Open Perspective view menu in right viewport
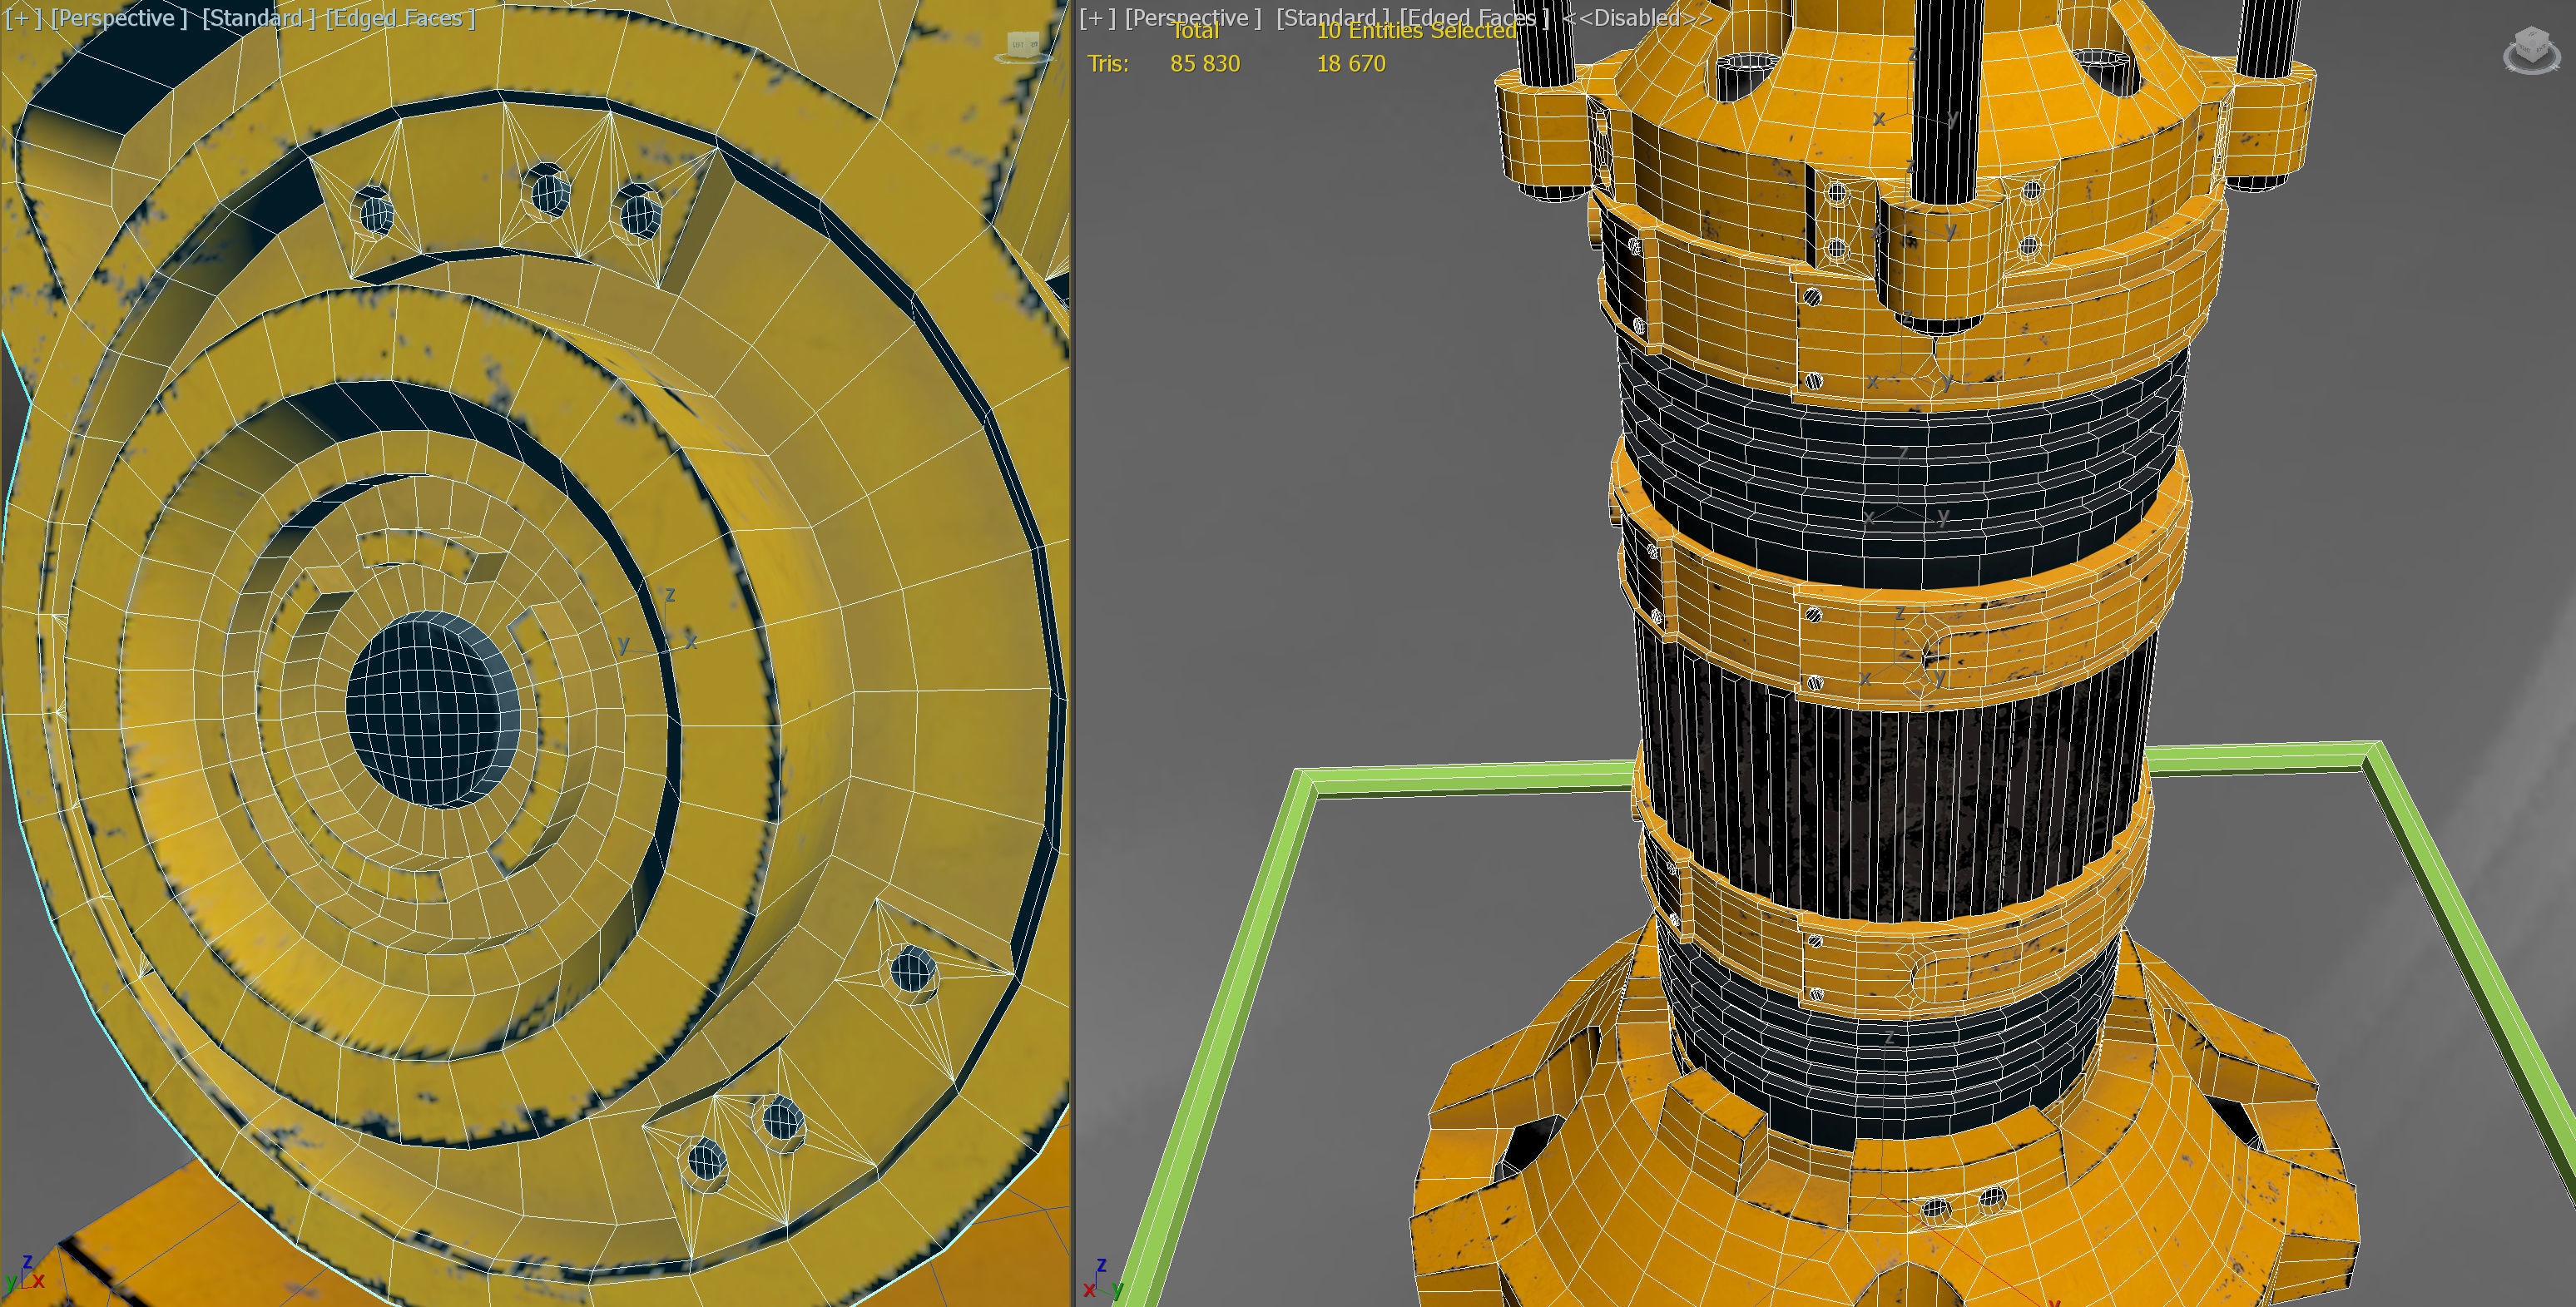The height and width of the screenshot is (1307, 2576). (x=1193, y=18)
